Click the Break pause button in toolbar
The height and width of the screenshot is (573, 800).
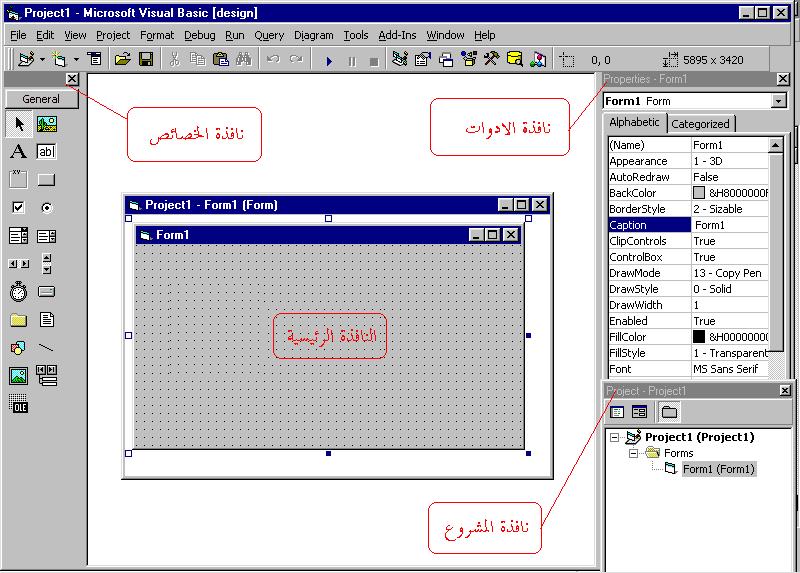[x=352, y=61]
